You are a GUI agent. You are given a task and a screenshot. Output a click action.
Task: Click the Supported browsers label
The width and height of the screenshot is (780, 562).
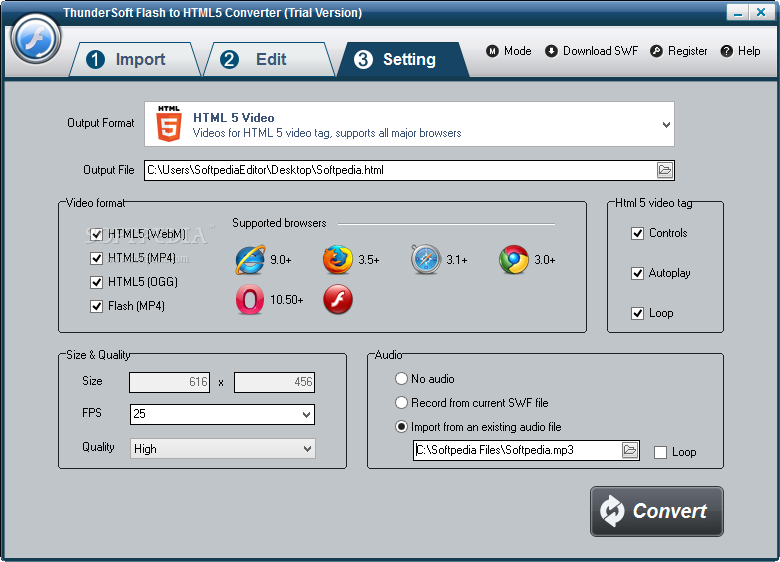279,223
